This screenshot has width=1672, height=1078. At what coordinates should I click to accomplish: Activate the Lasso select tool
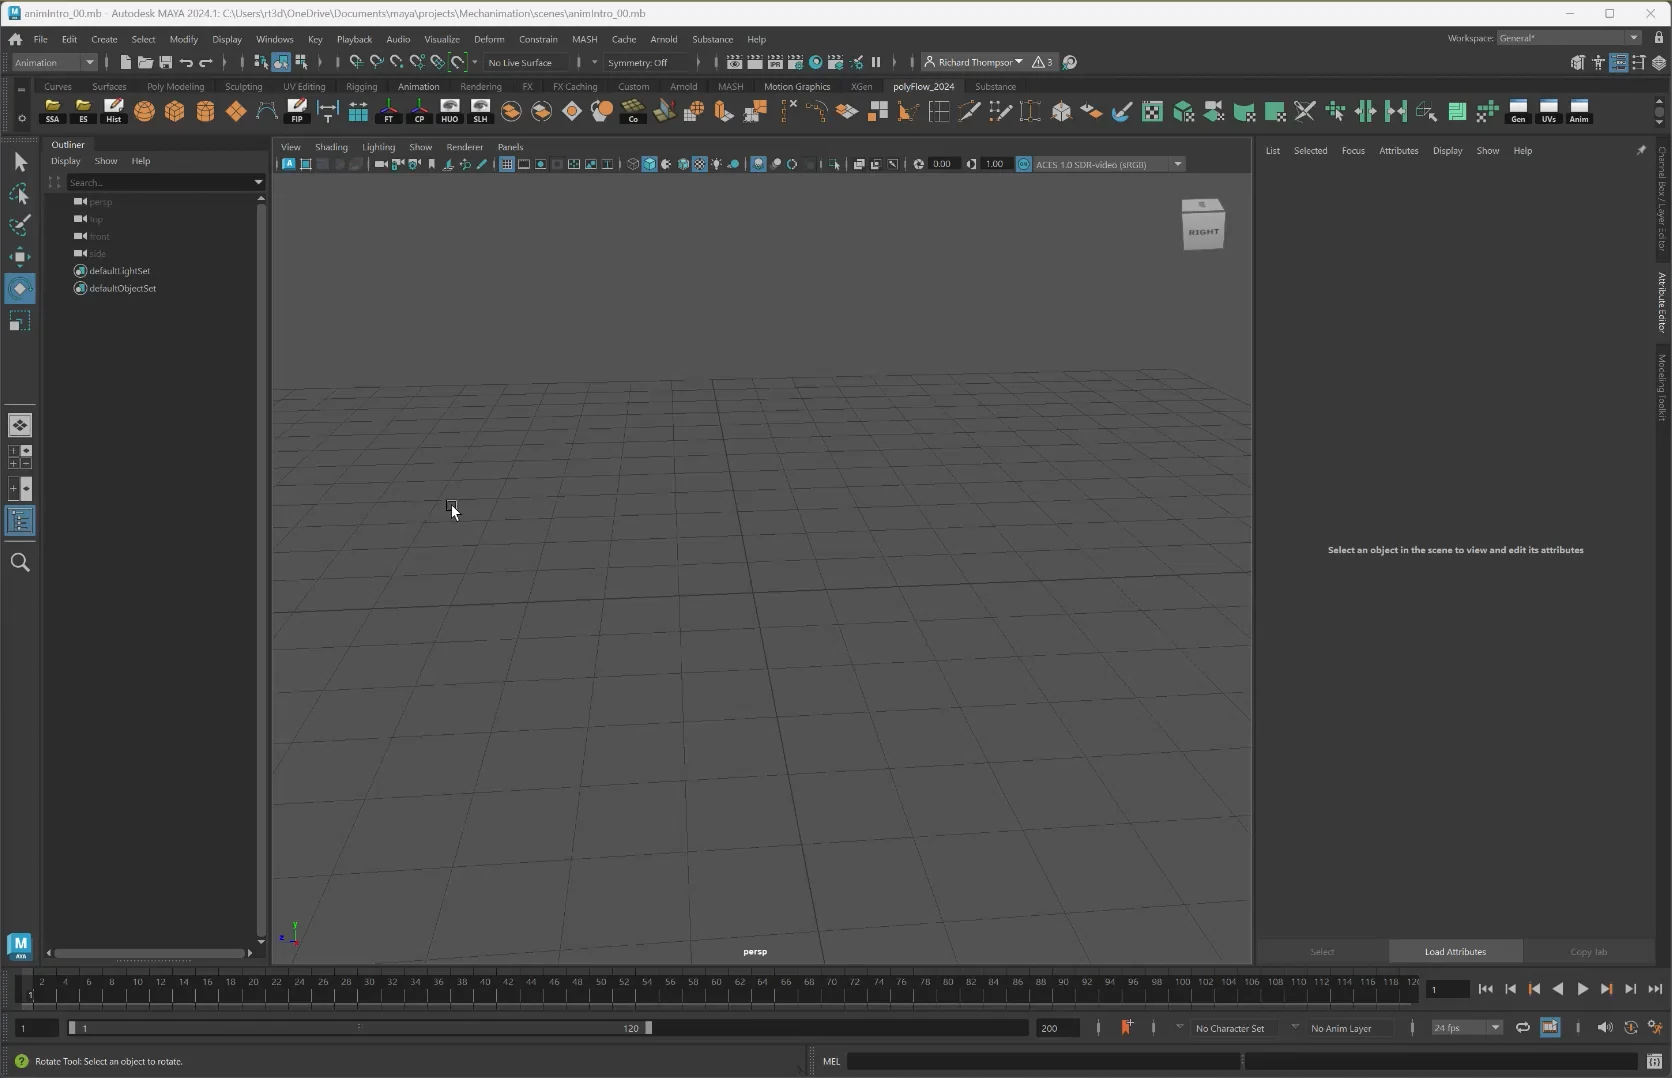pos(19,193)
